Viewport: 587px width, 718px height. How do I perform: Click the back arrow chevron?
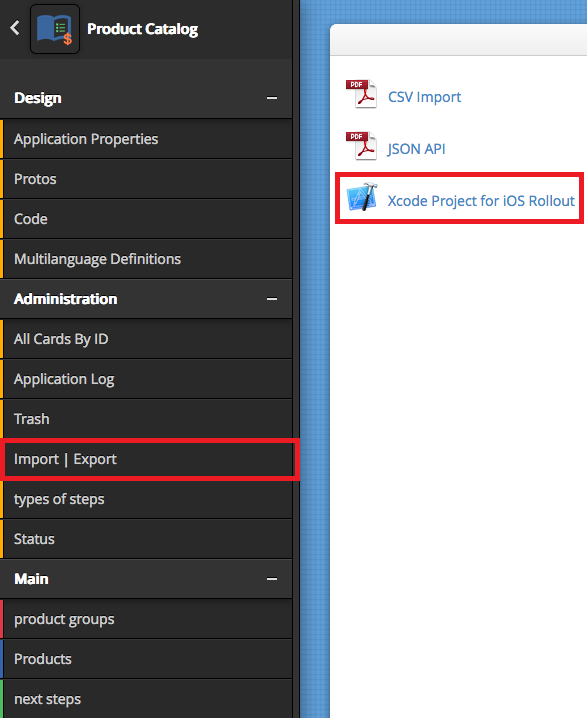click(15, 28)
